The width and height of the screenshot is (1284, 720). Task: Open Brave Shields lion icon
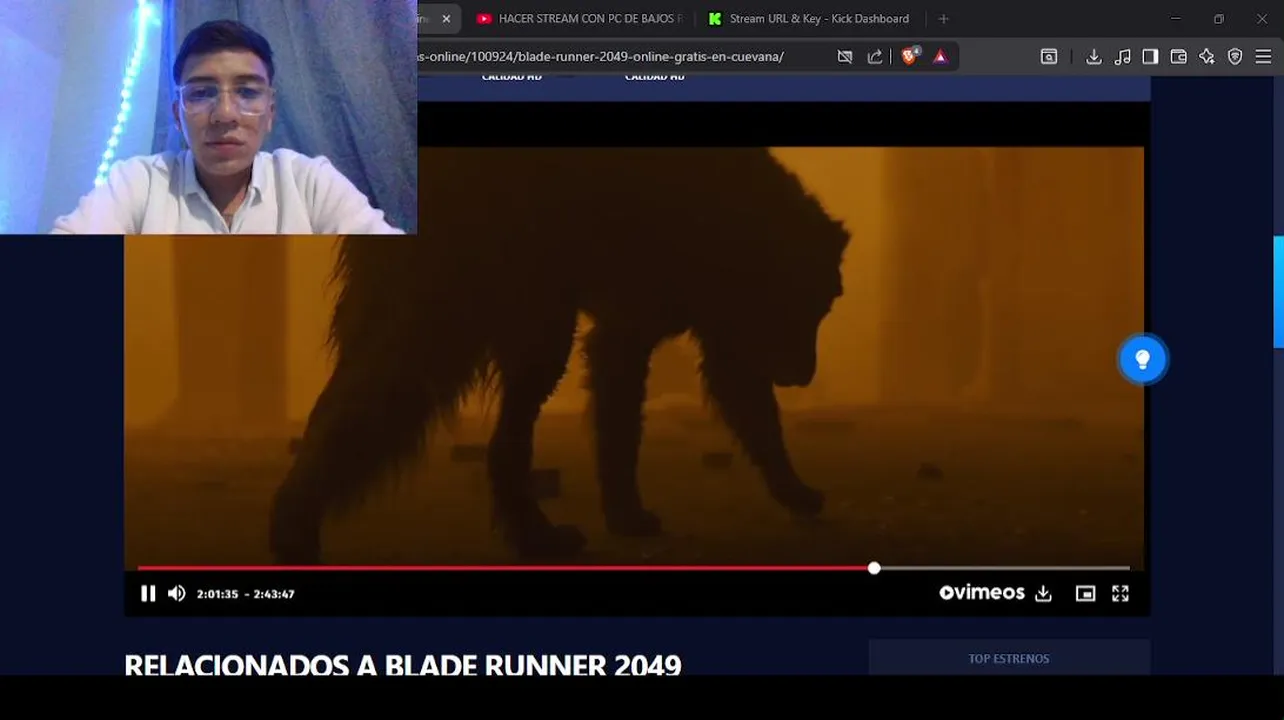pos(909,57)
